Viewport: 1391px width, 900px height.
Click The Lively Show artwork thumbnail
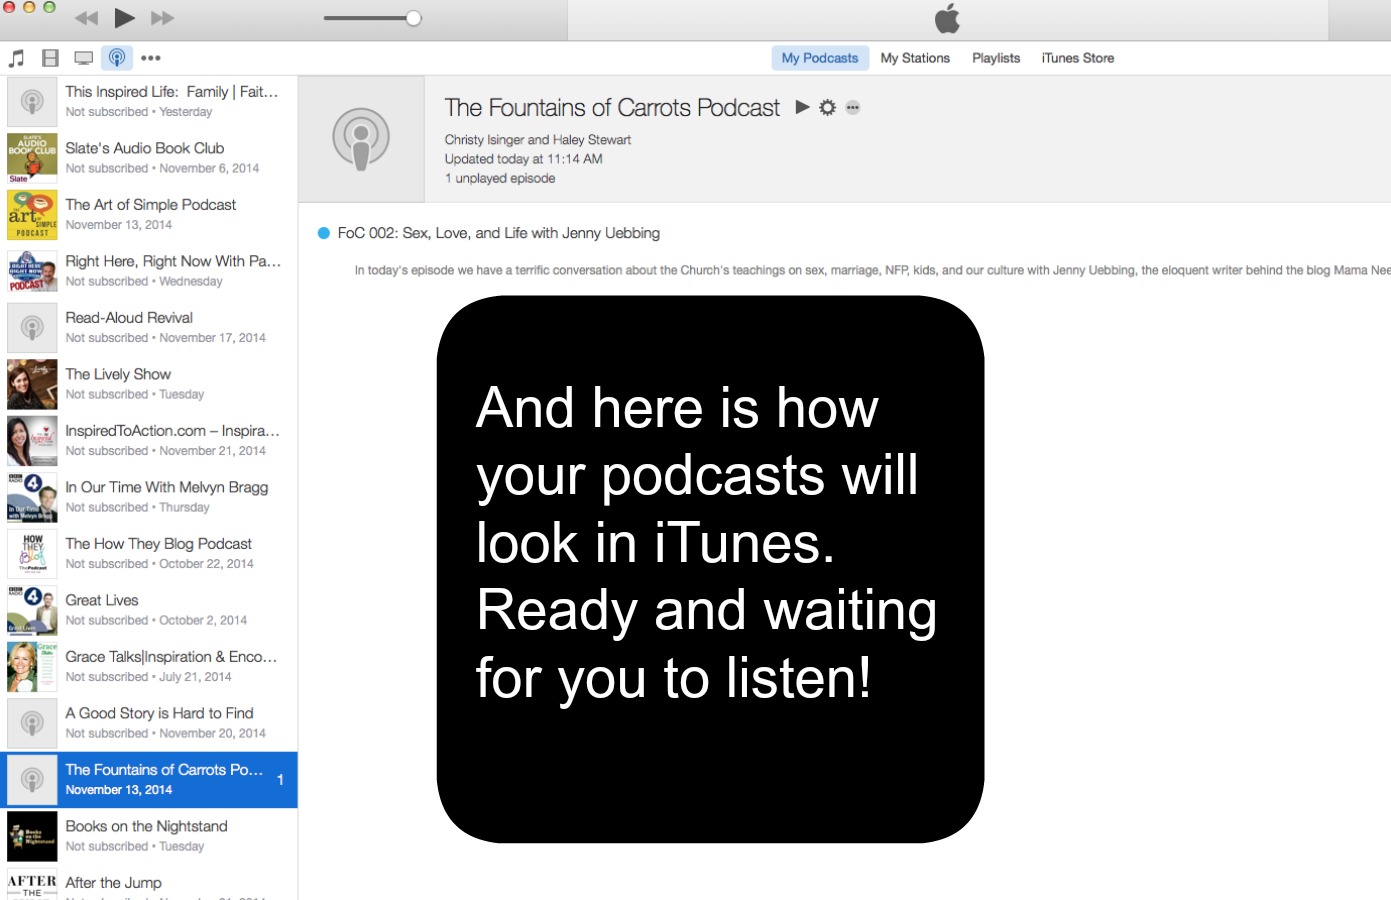(32, 384)
